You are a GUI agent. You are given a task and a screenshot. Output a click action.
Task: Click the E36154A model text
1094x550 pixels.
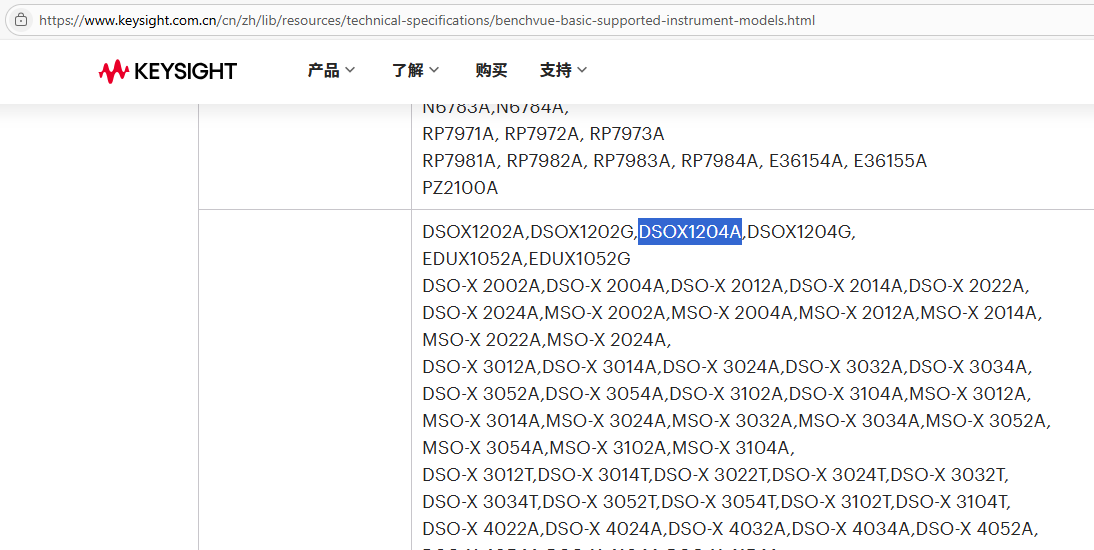coord(806,161)
